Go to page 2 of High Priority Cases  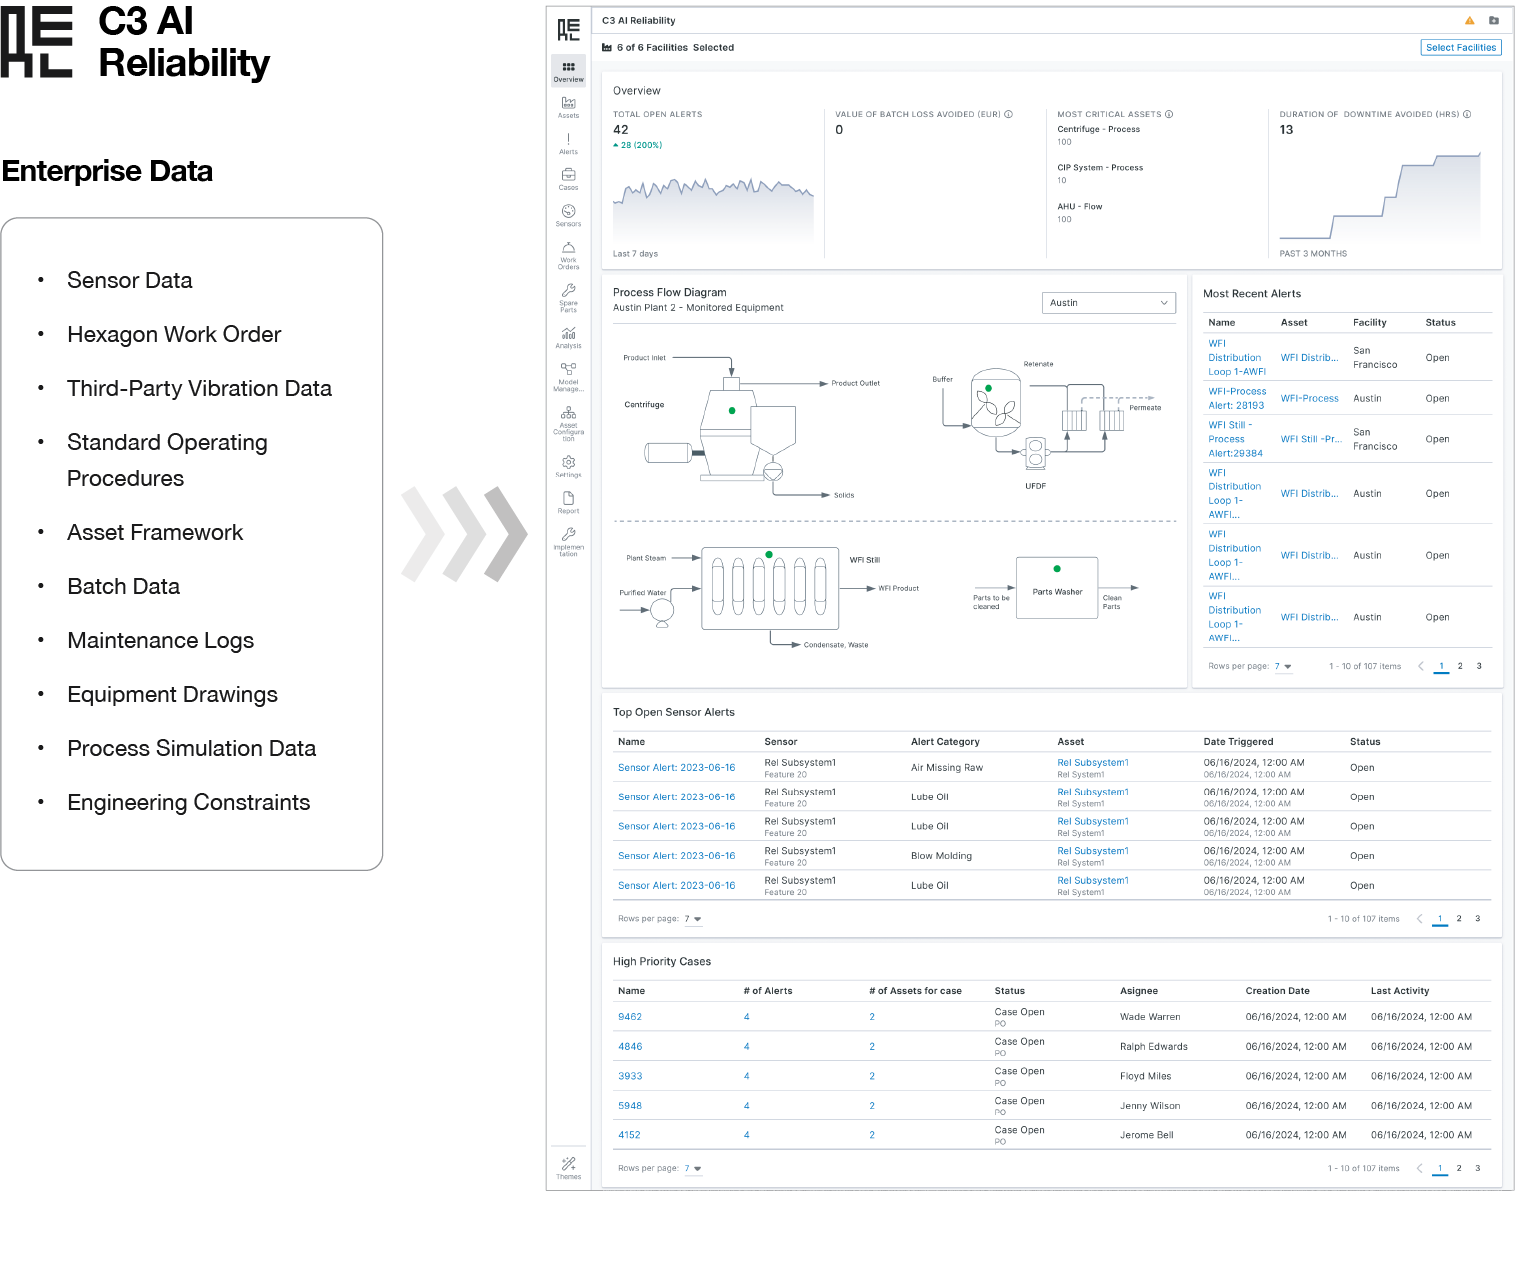(1459, 1168)
